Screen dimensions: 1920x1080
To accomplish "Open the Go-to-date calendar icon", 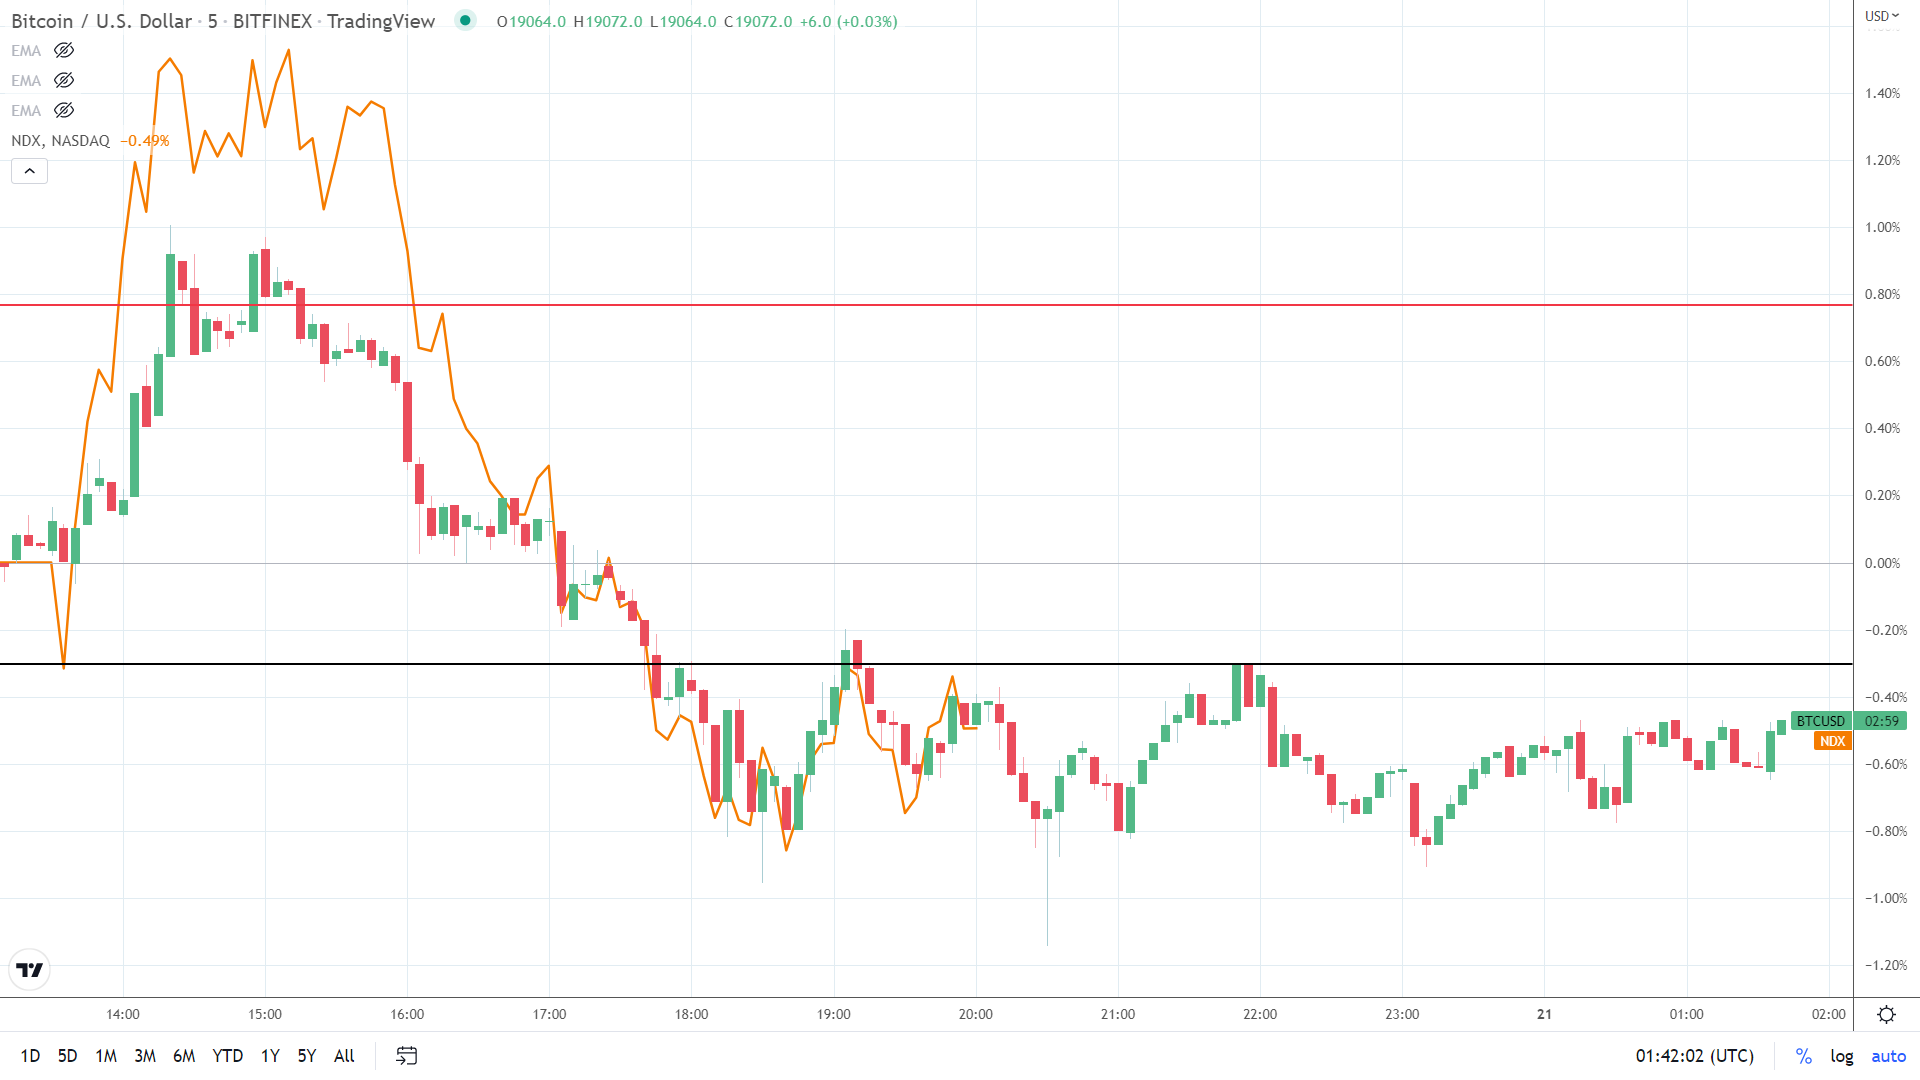I will pyautogui.click(x=406, y=1055).
